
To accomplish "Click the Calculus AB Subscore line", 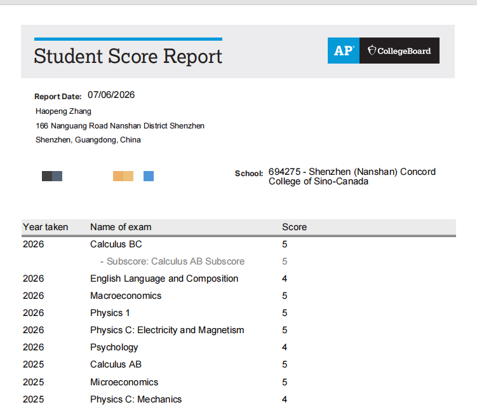I will [172, 262].
